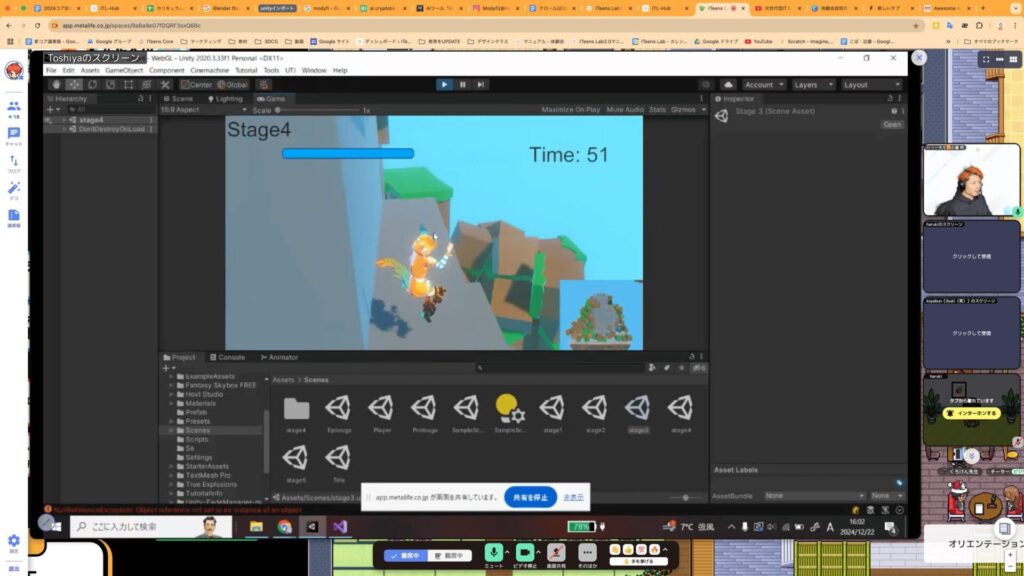Expand the Materials folder in Project tree
Screen dimensions: 1024x576
tap(172, 404)
